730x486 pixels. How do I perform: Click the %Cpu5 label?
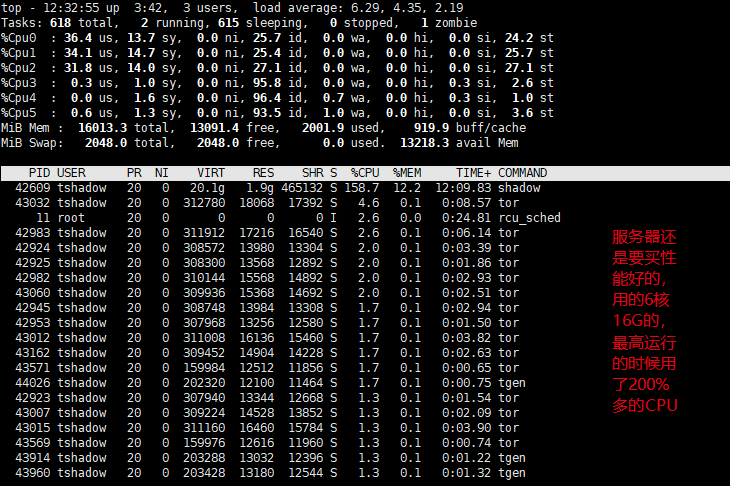(19, 113)
